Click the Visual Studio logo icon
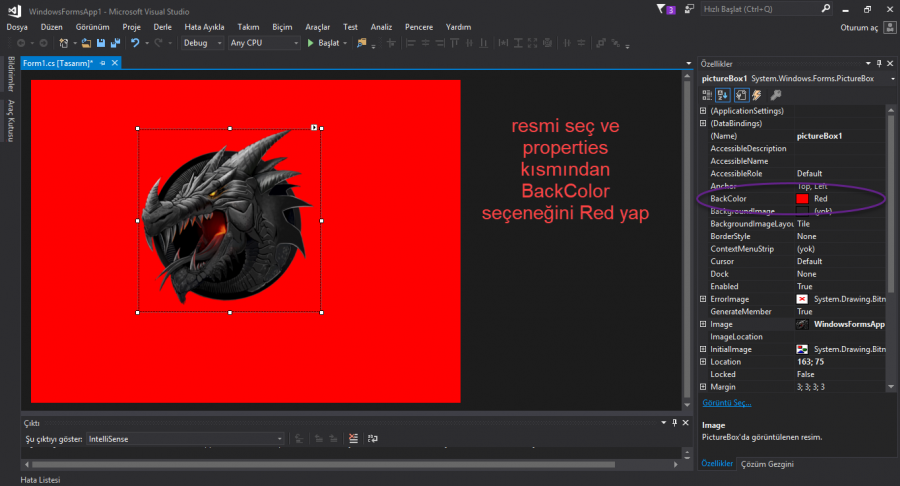Viewport: 900px width, 486px height. pyautogui.click(x=14, y=11)
